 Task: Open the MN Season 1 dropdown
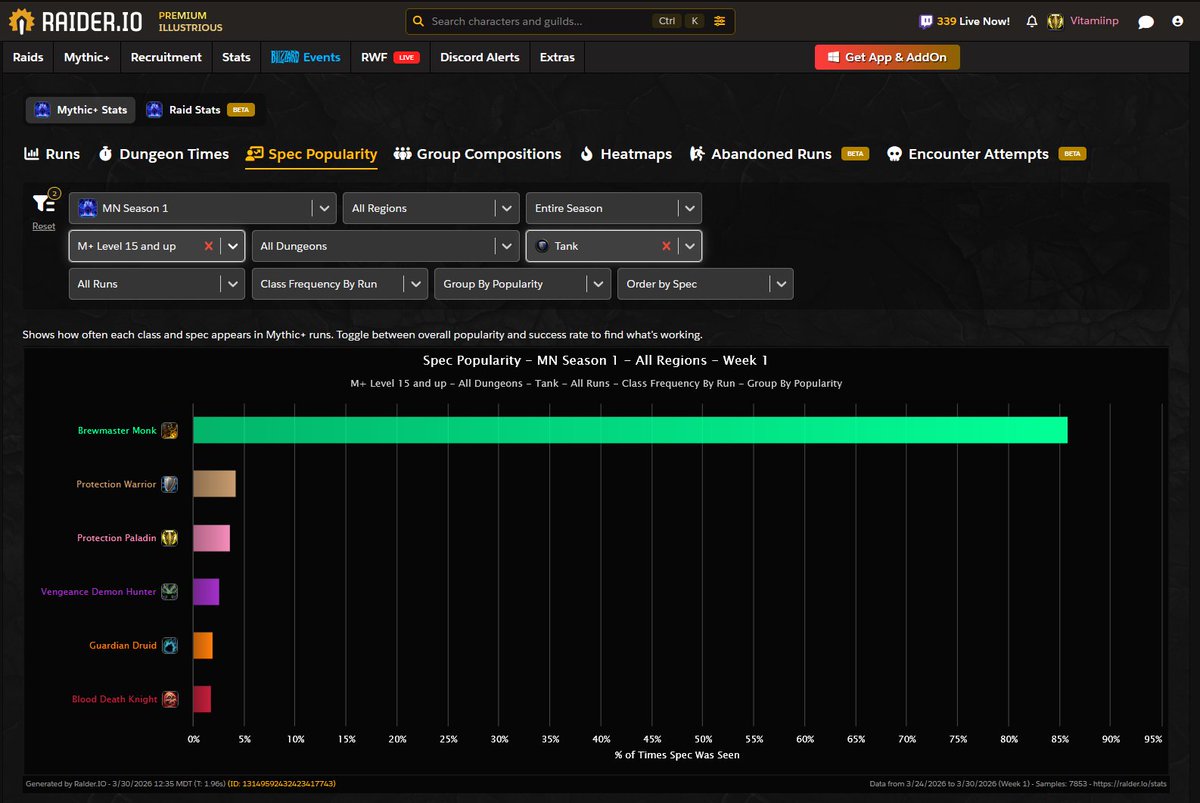(202, 208)
